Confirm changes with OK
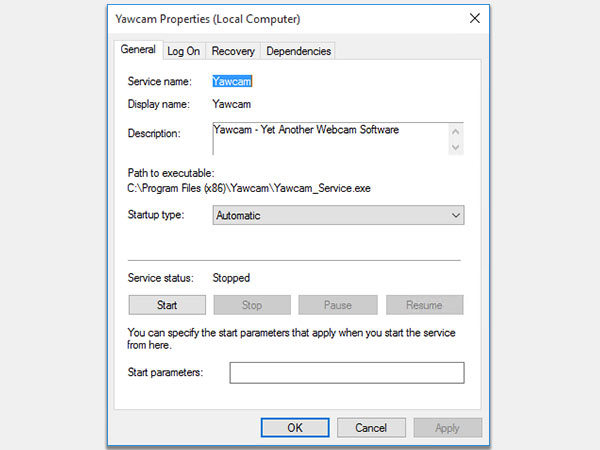The width and height of the screenshot is (600, 450). point(295,427)
